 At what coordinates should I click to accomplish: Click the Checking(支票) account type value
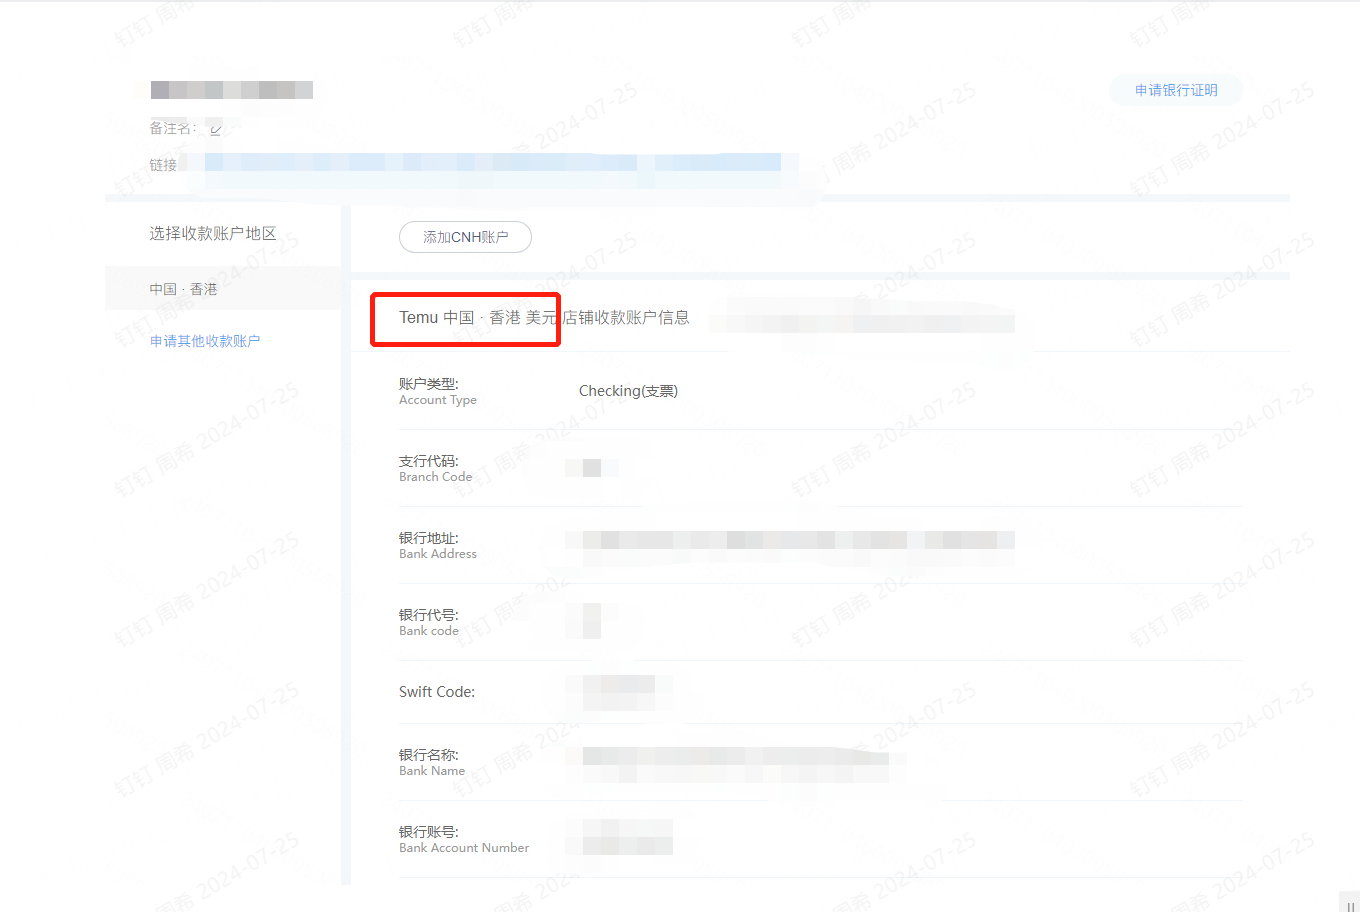[628, 391]
